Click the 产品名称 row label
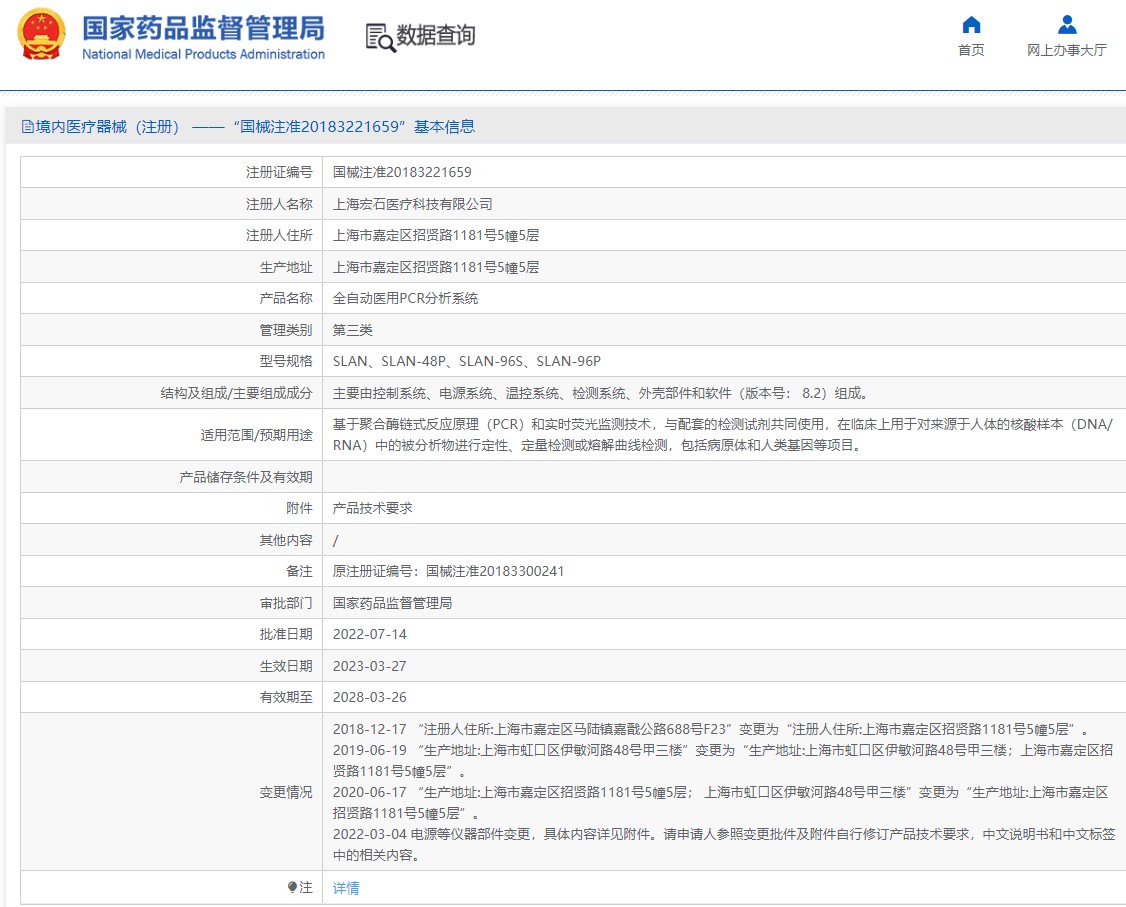The width and height of the screenshot is (1126, 907). (x=286, y=298)
